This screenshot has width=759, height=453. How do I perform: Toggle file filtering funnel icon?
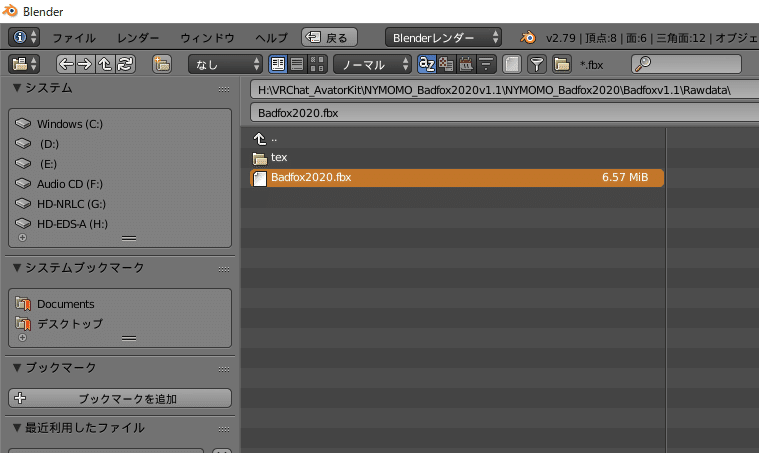pyautogui.click(x=536, y=64)
